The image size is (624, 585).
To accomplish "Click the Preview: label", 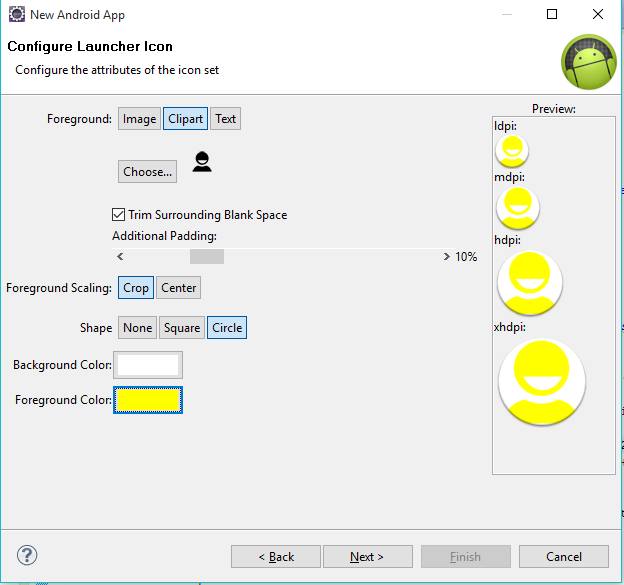I will [554, 109].
